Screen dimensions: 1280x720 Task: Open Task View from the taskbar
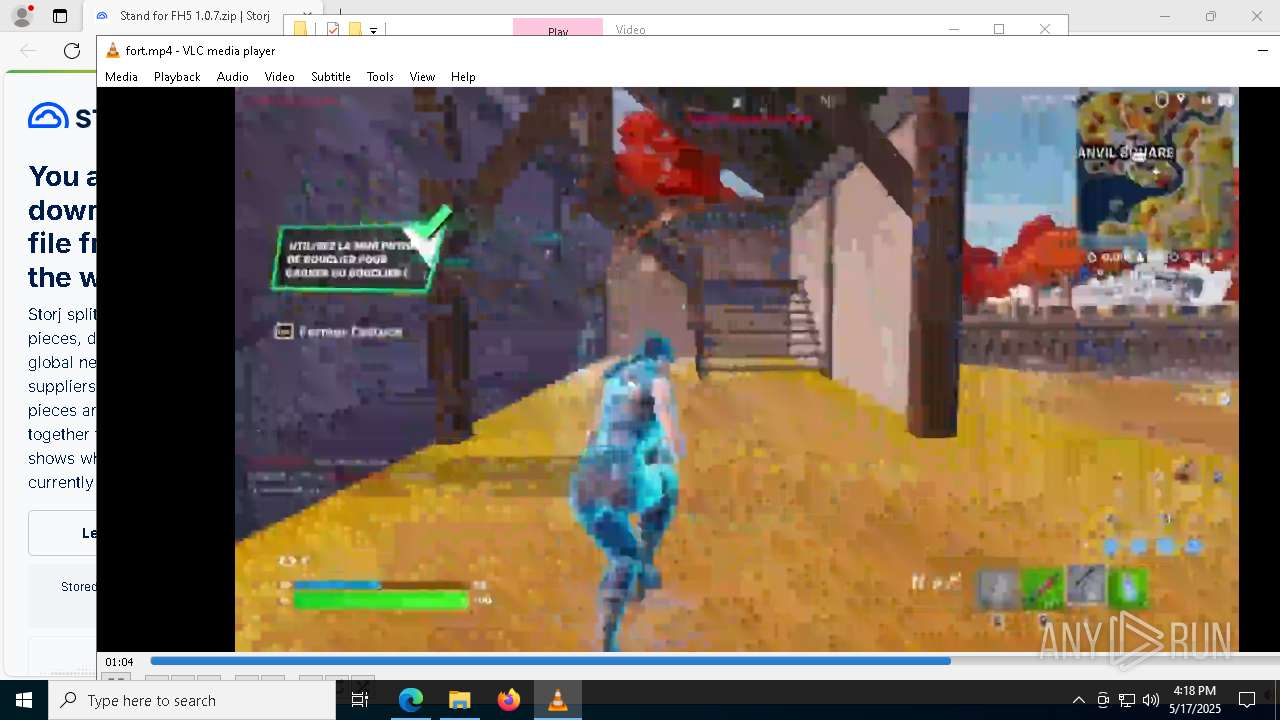click(361, 700)
